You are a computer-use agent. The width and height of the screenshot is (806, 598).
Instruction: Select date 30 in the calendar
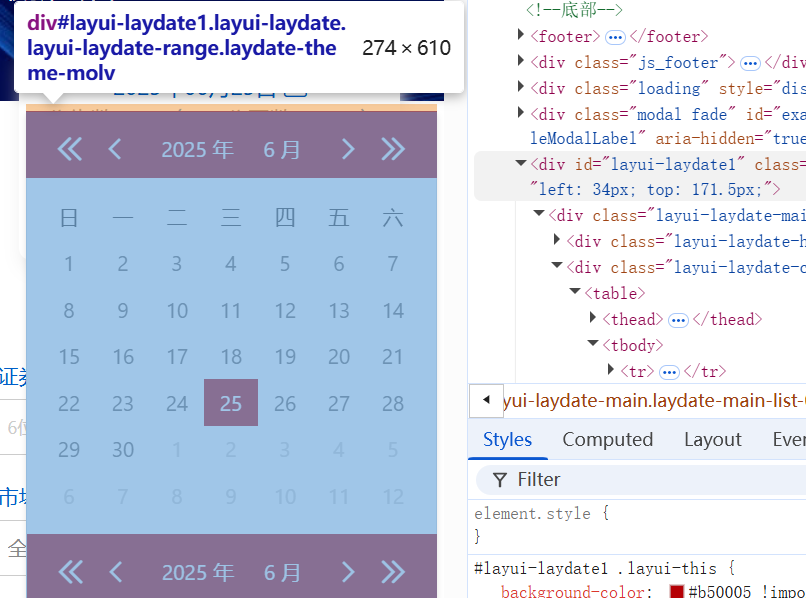pos(123,449)
